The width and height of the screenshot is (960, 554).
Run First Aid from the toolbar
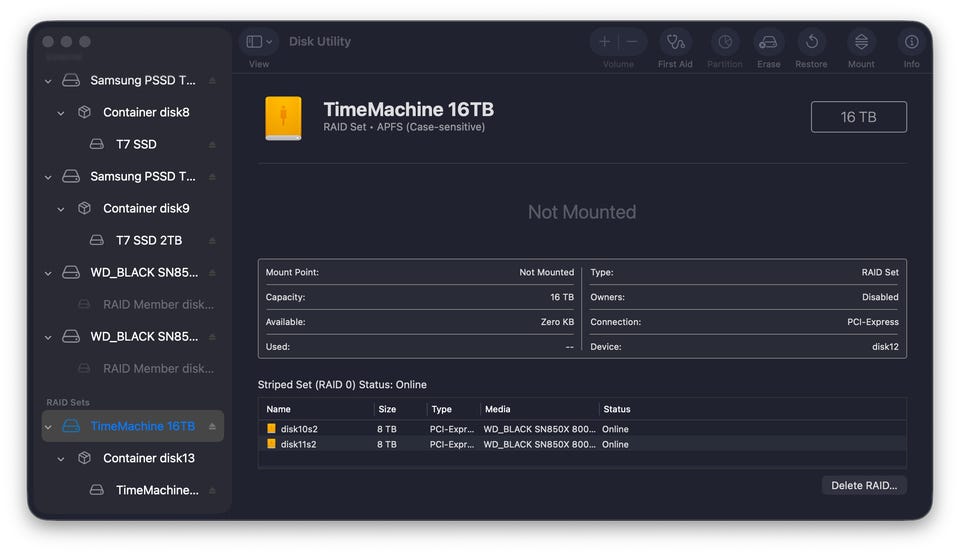[x=675, y=42]
